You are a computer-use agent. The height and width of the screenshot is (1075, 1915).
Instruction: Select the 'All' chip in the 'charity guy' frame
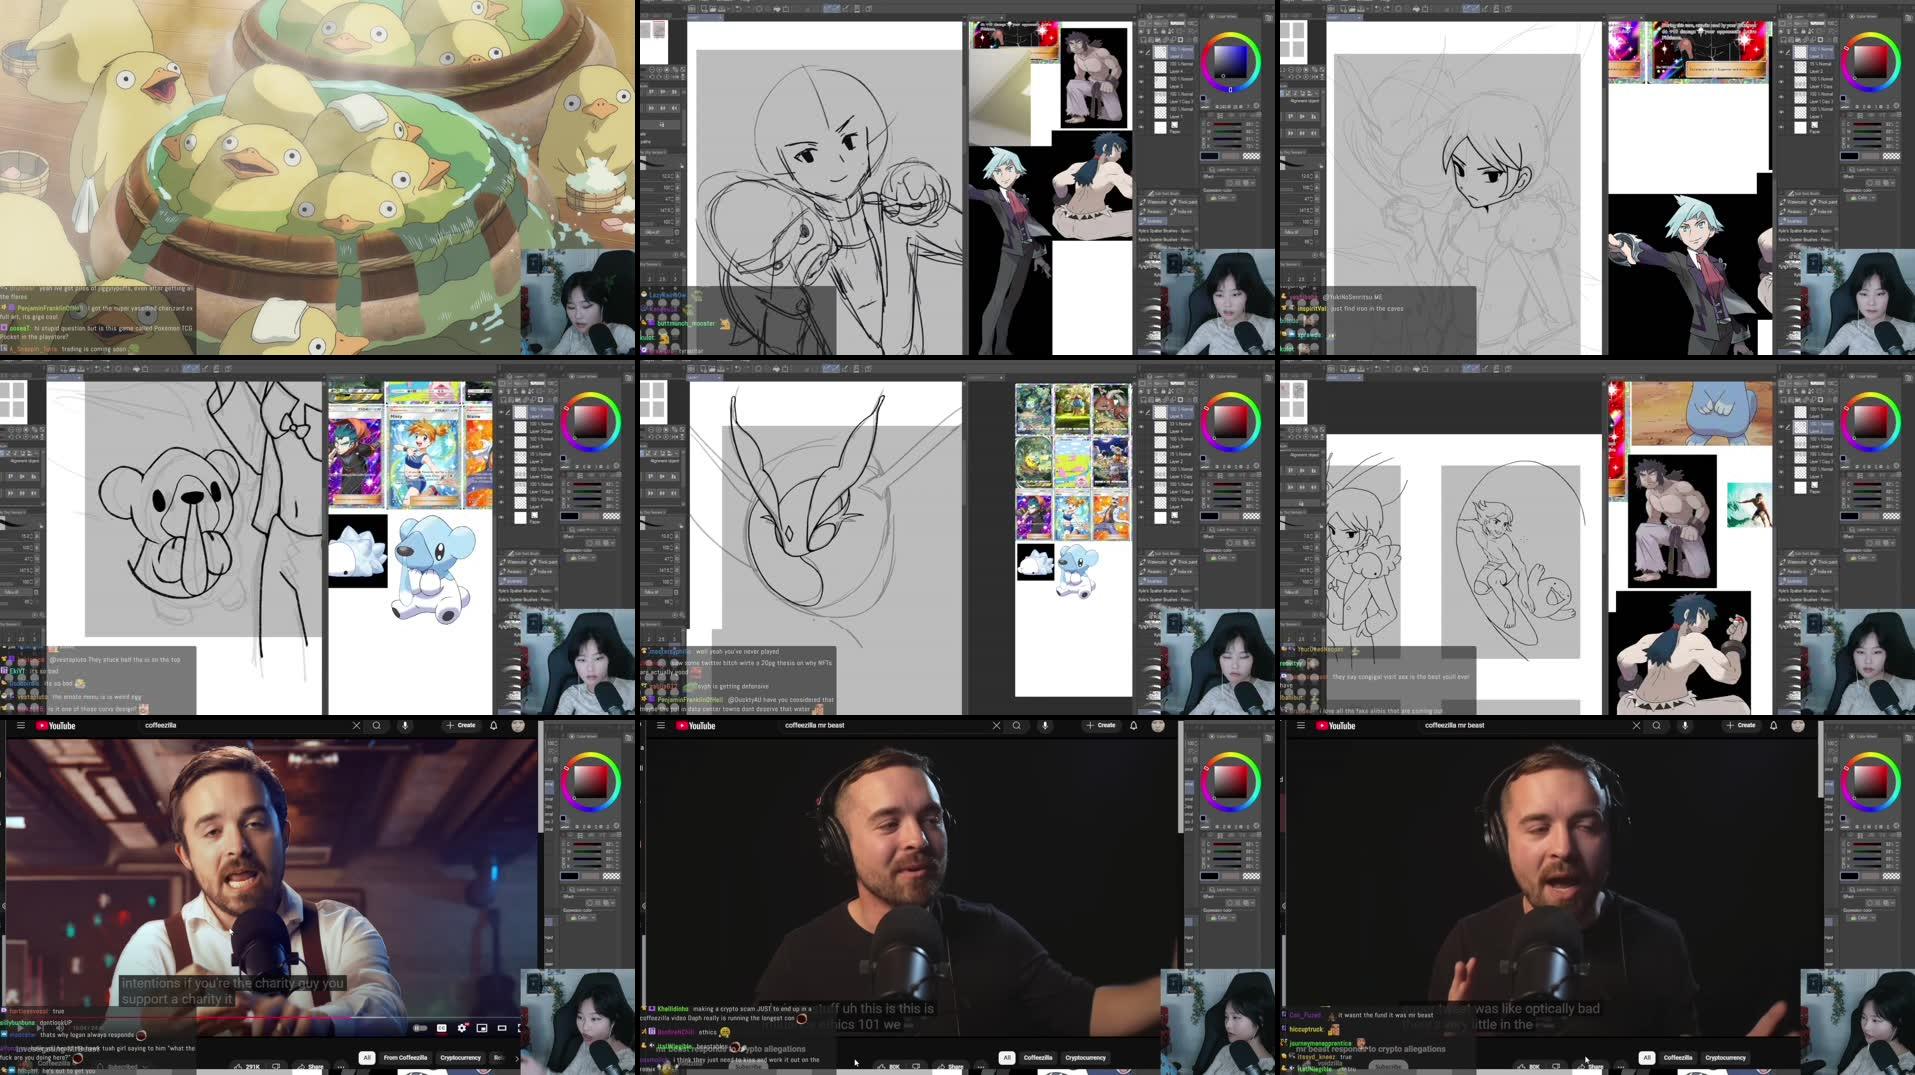[x=367, y=1058]
